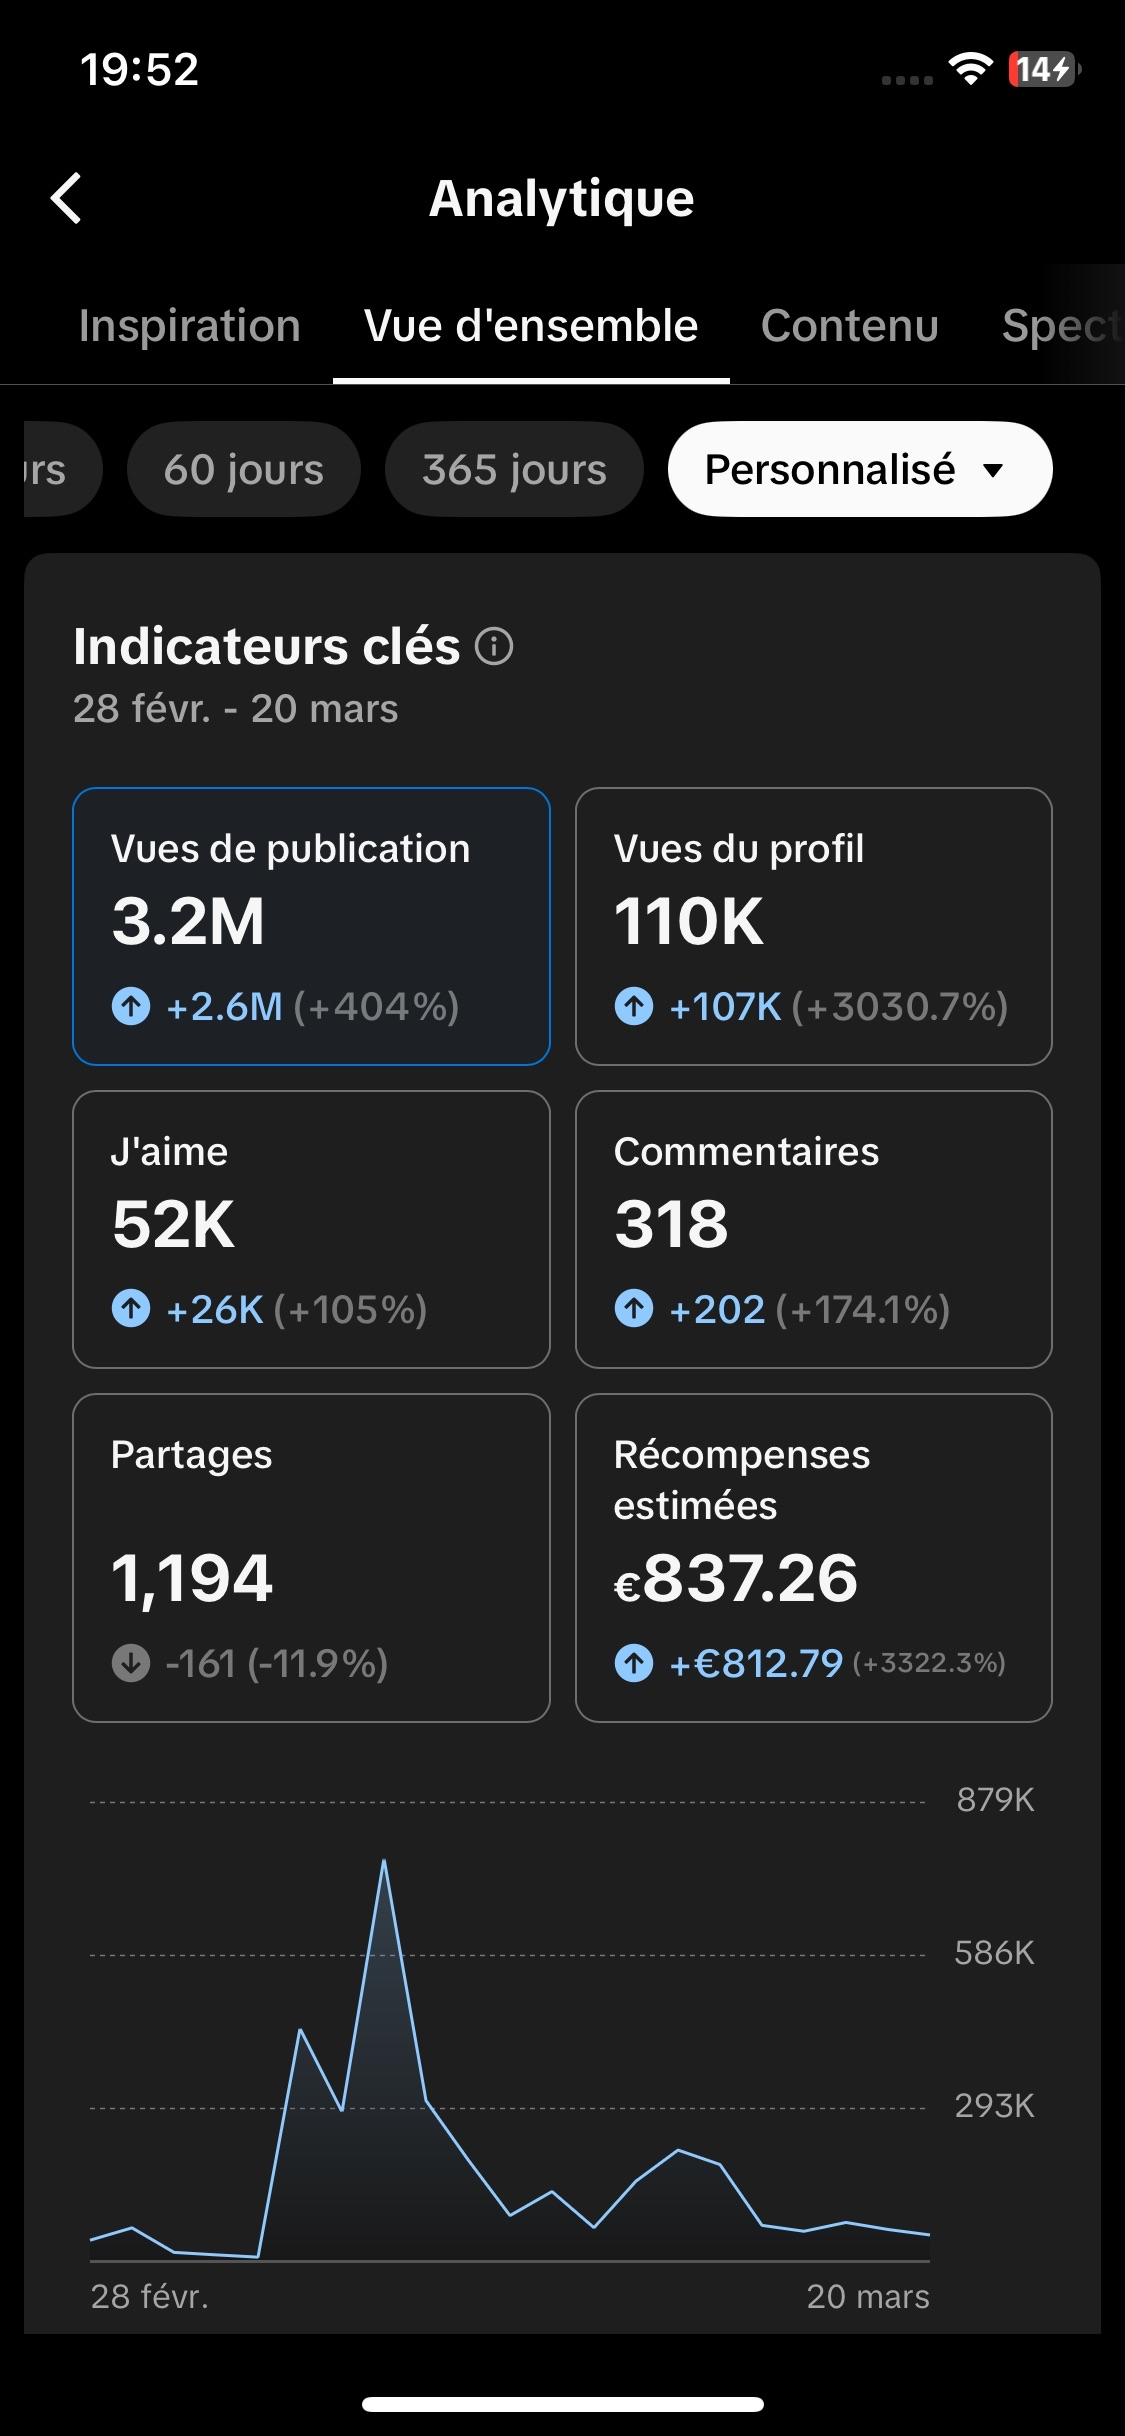The width and height of the screenshot is (1125, 2436).
Task: Select the Récompenses estimées card
Action: click(814, 1558)
